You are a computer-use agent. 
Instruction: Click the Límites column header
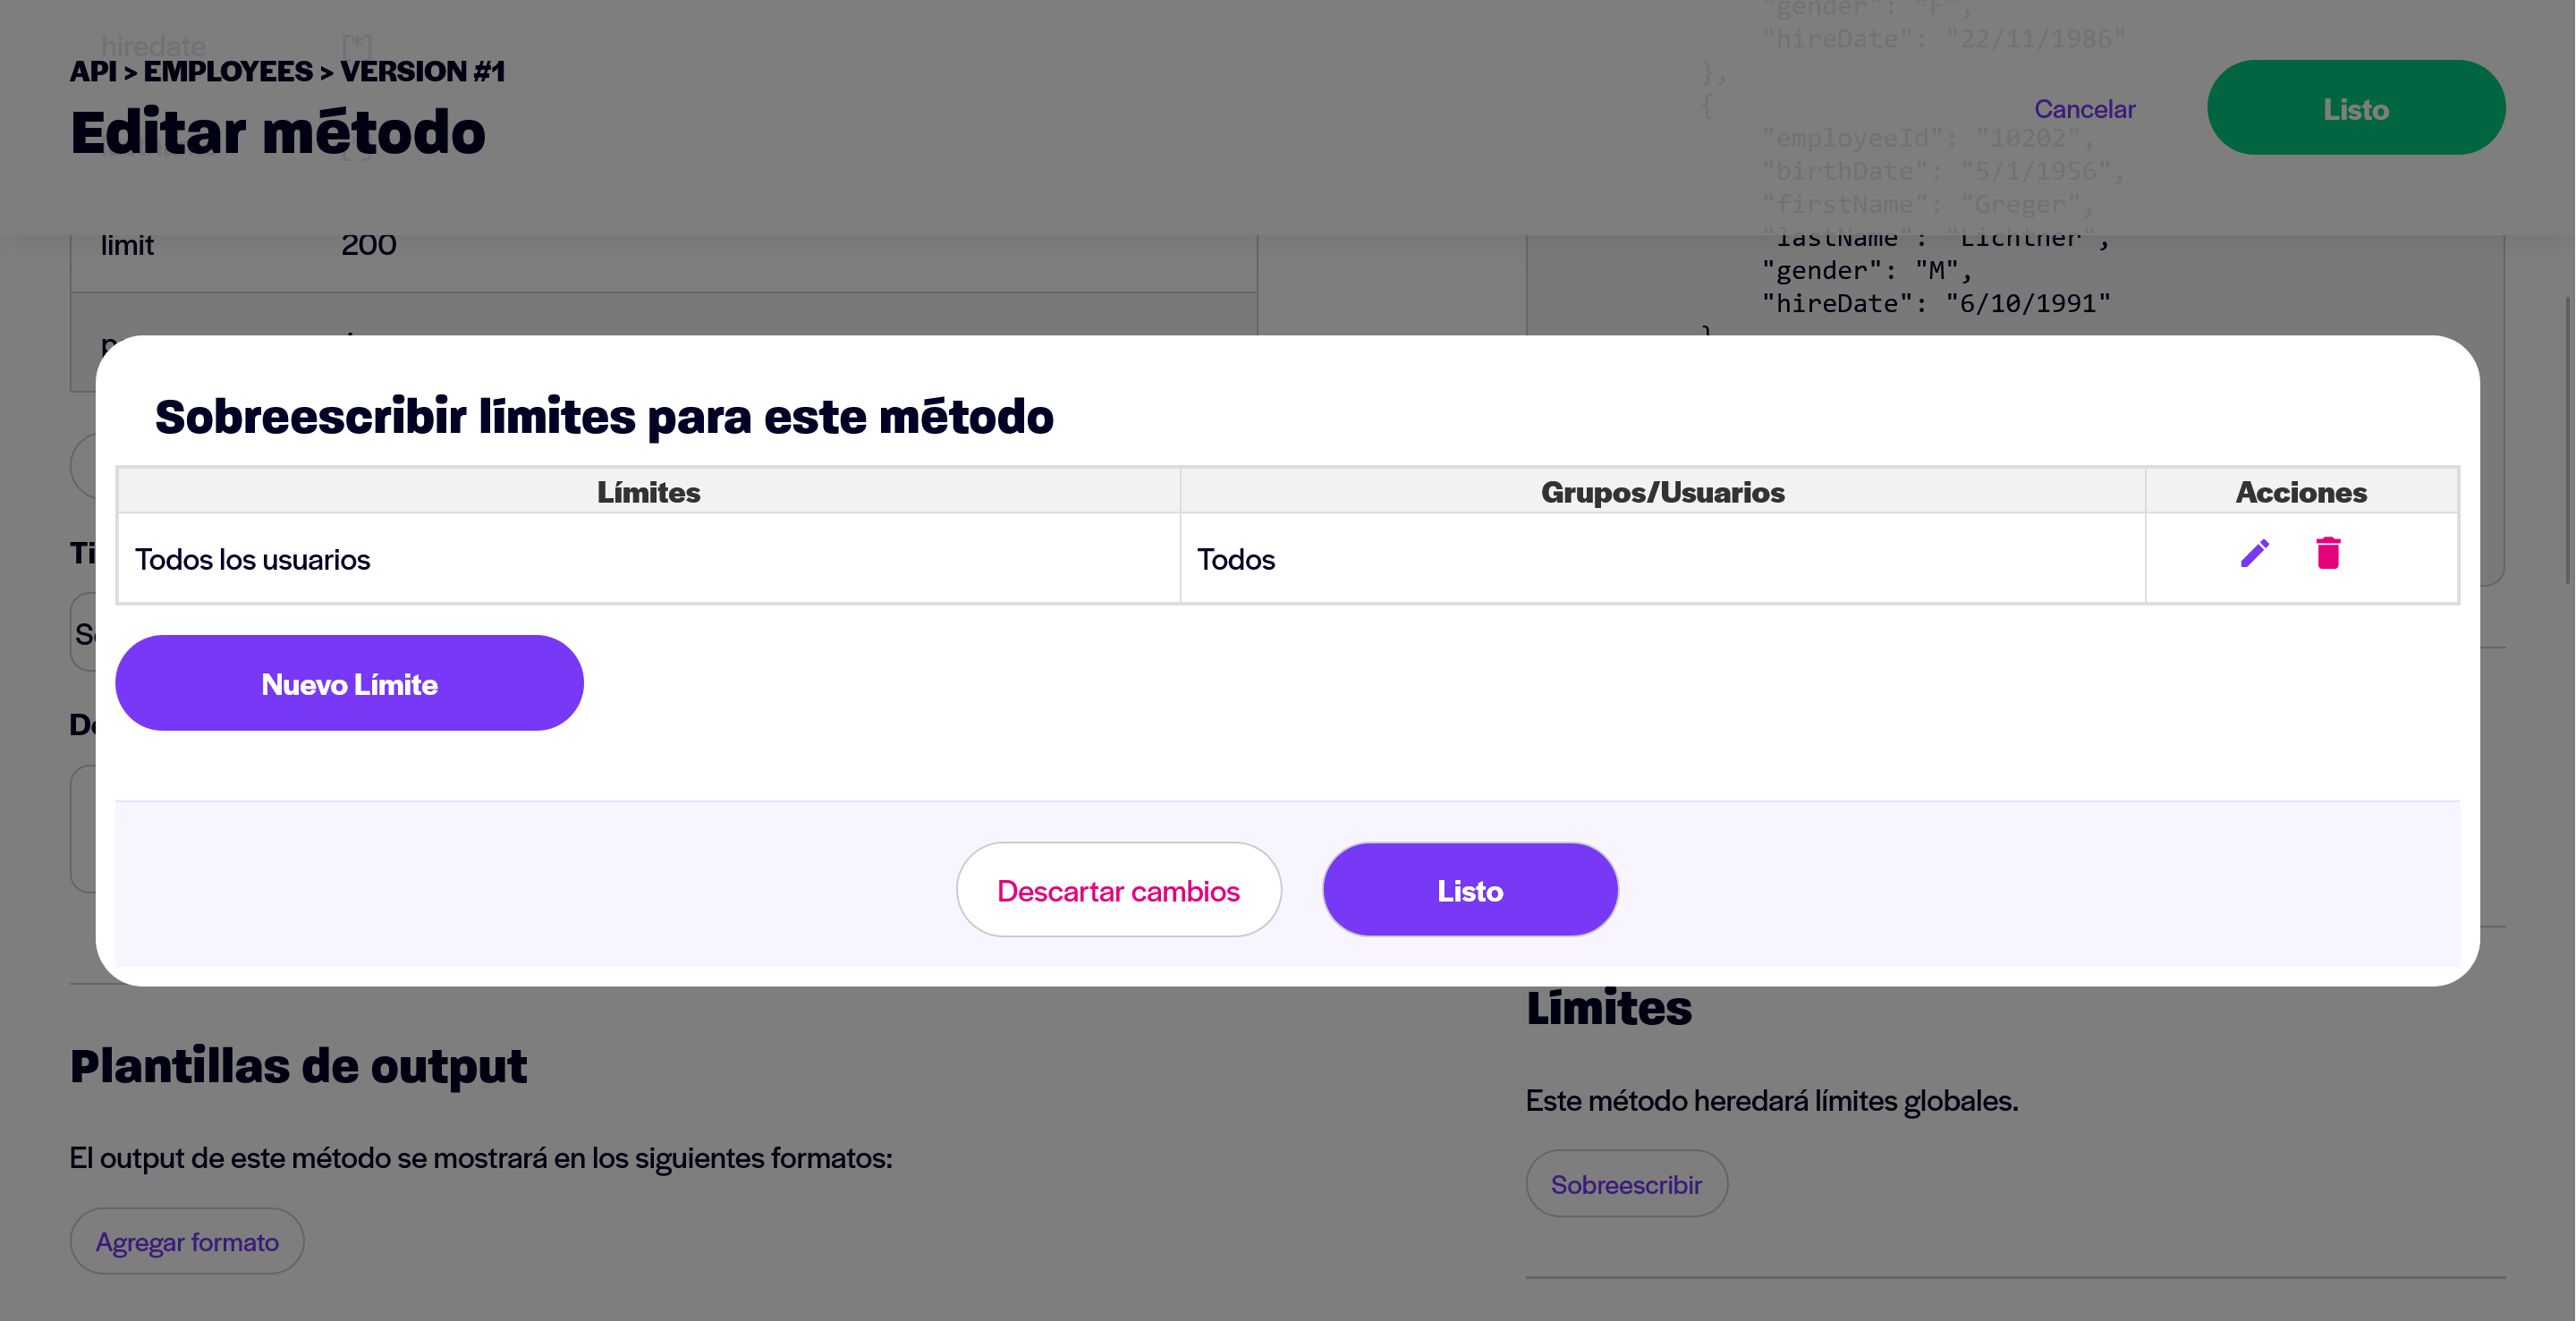[649, 491]
